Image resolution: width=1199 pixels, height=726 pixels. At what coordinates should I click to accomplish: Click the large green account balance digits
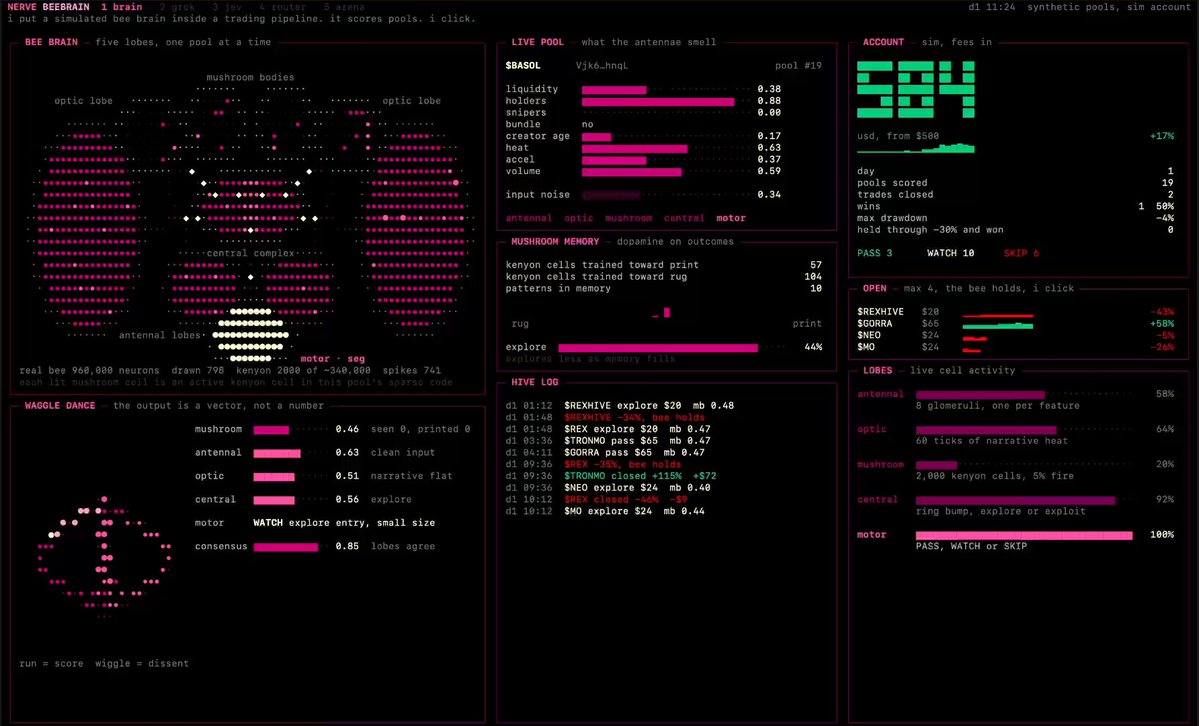pos(916,90)
